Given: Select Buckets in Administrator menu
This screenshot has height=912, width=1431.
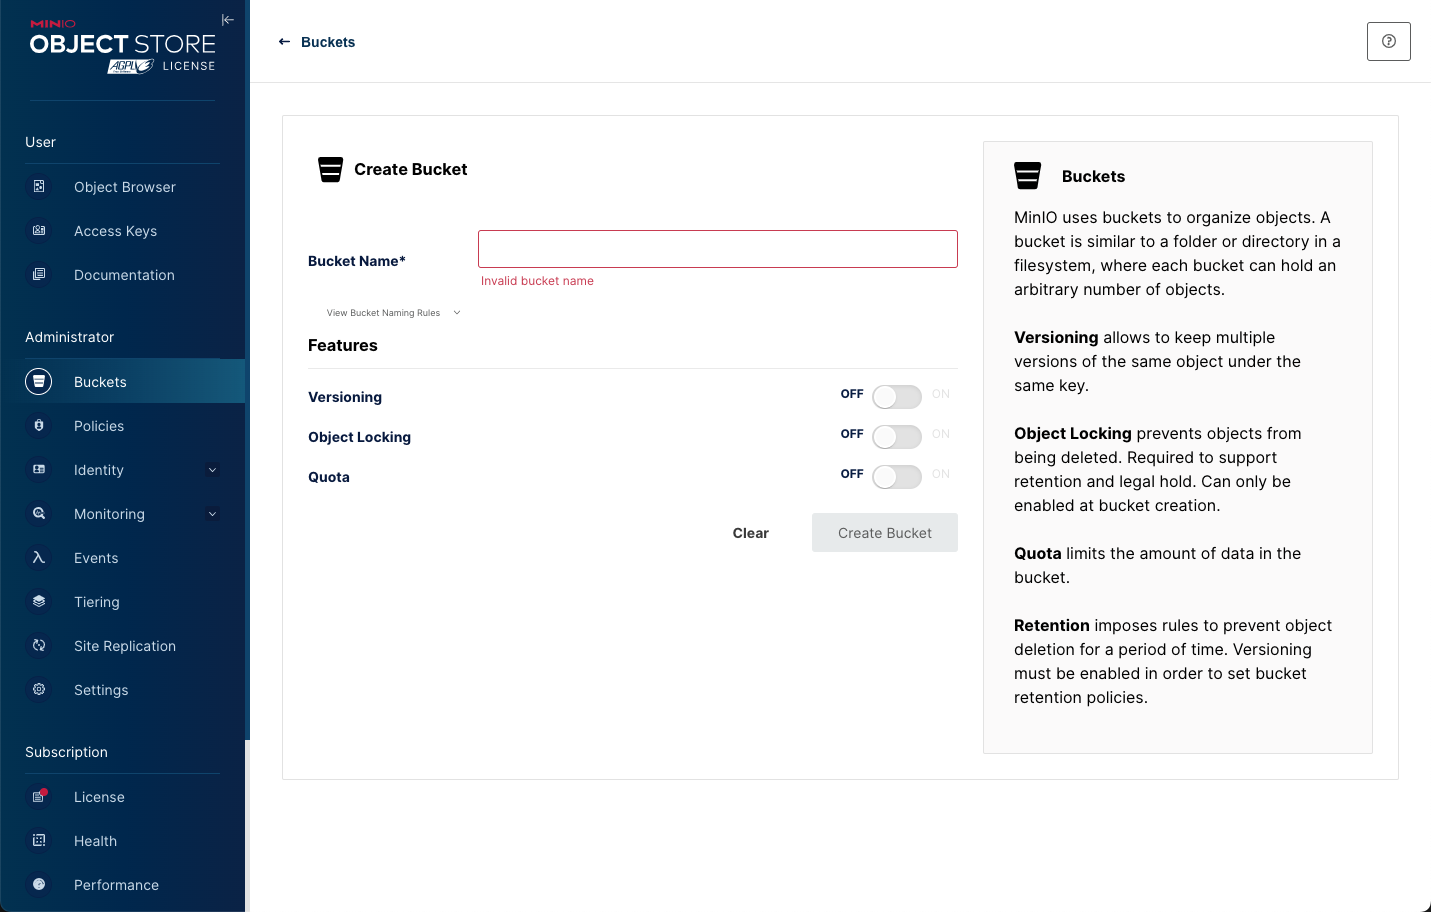Looking at the screenshot, I should 122,381.
